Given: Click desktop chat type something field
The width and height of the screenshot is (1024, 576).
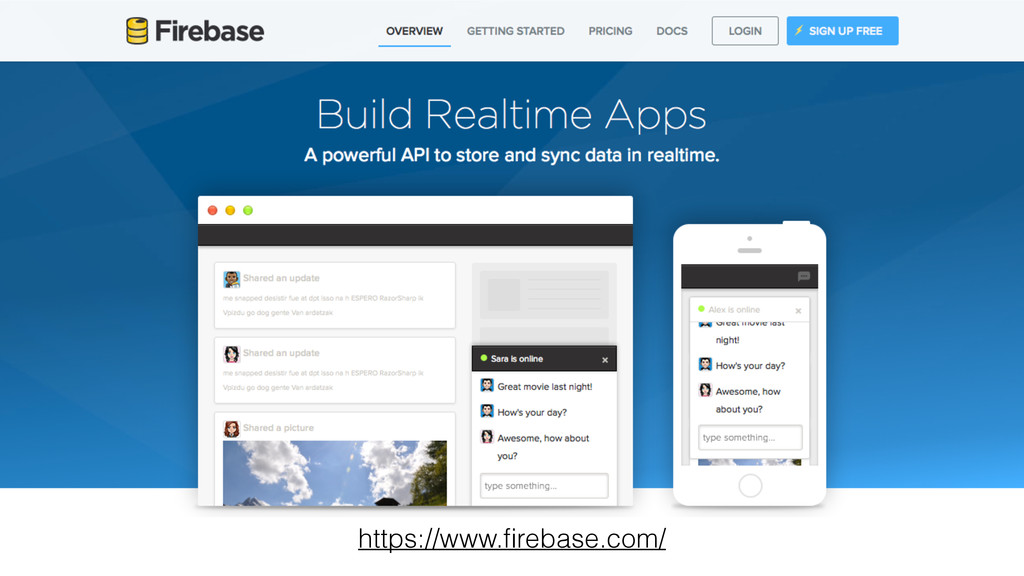Looking at the screenshot, I should coord(544,486).
